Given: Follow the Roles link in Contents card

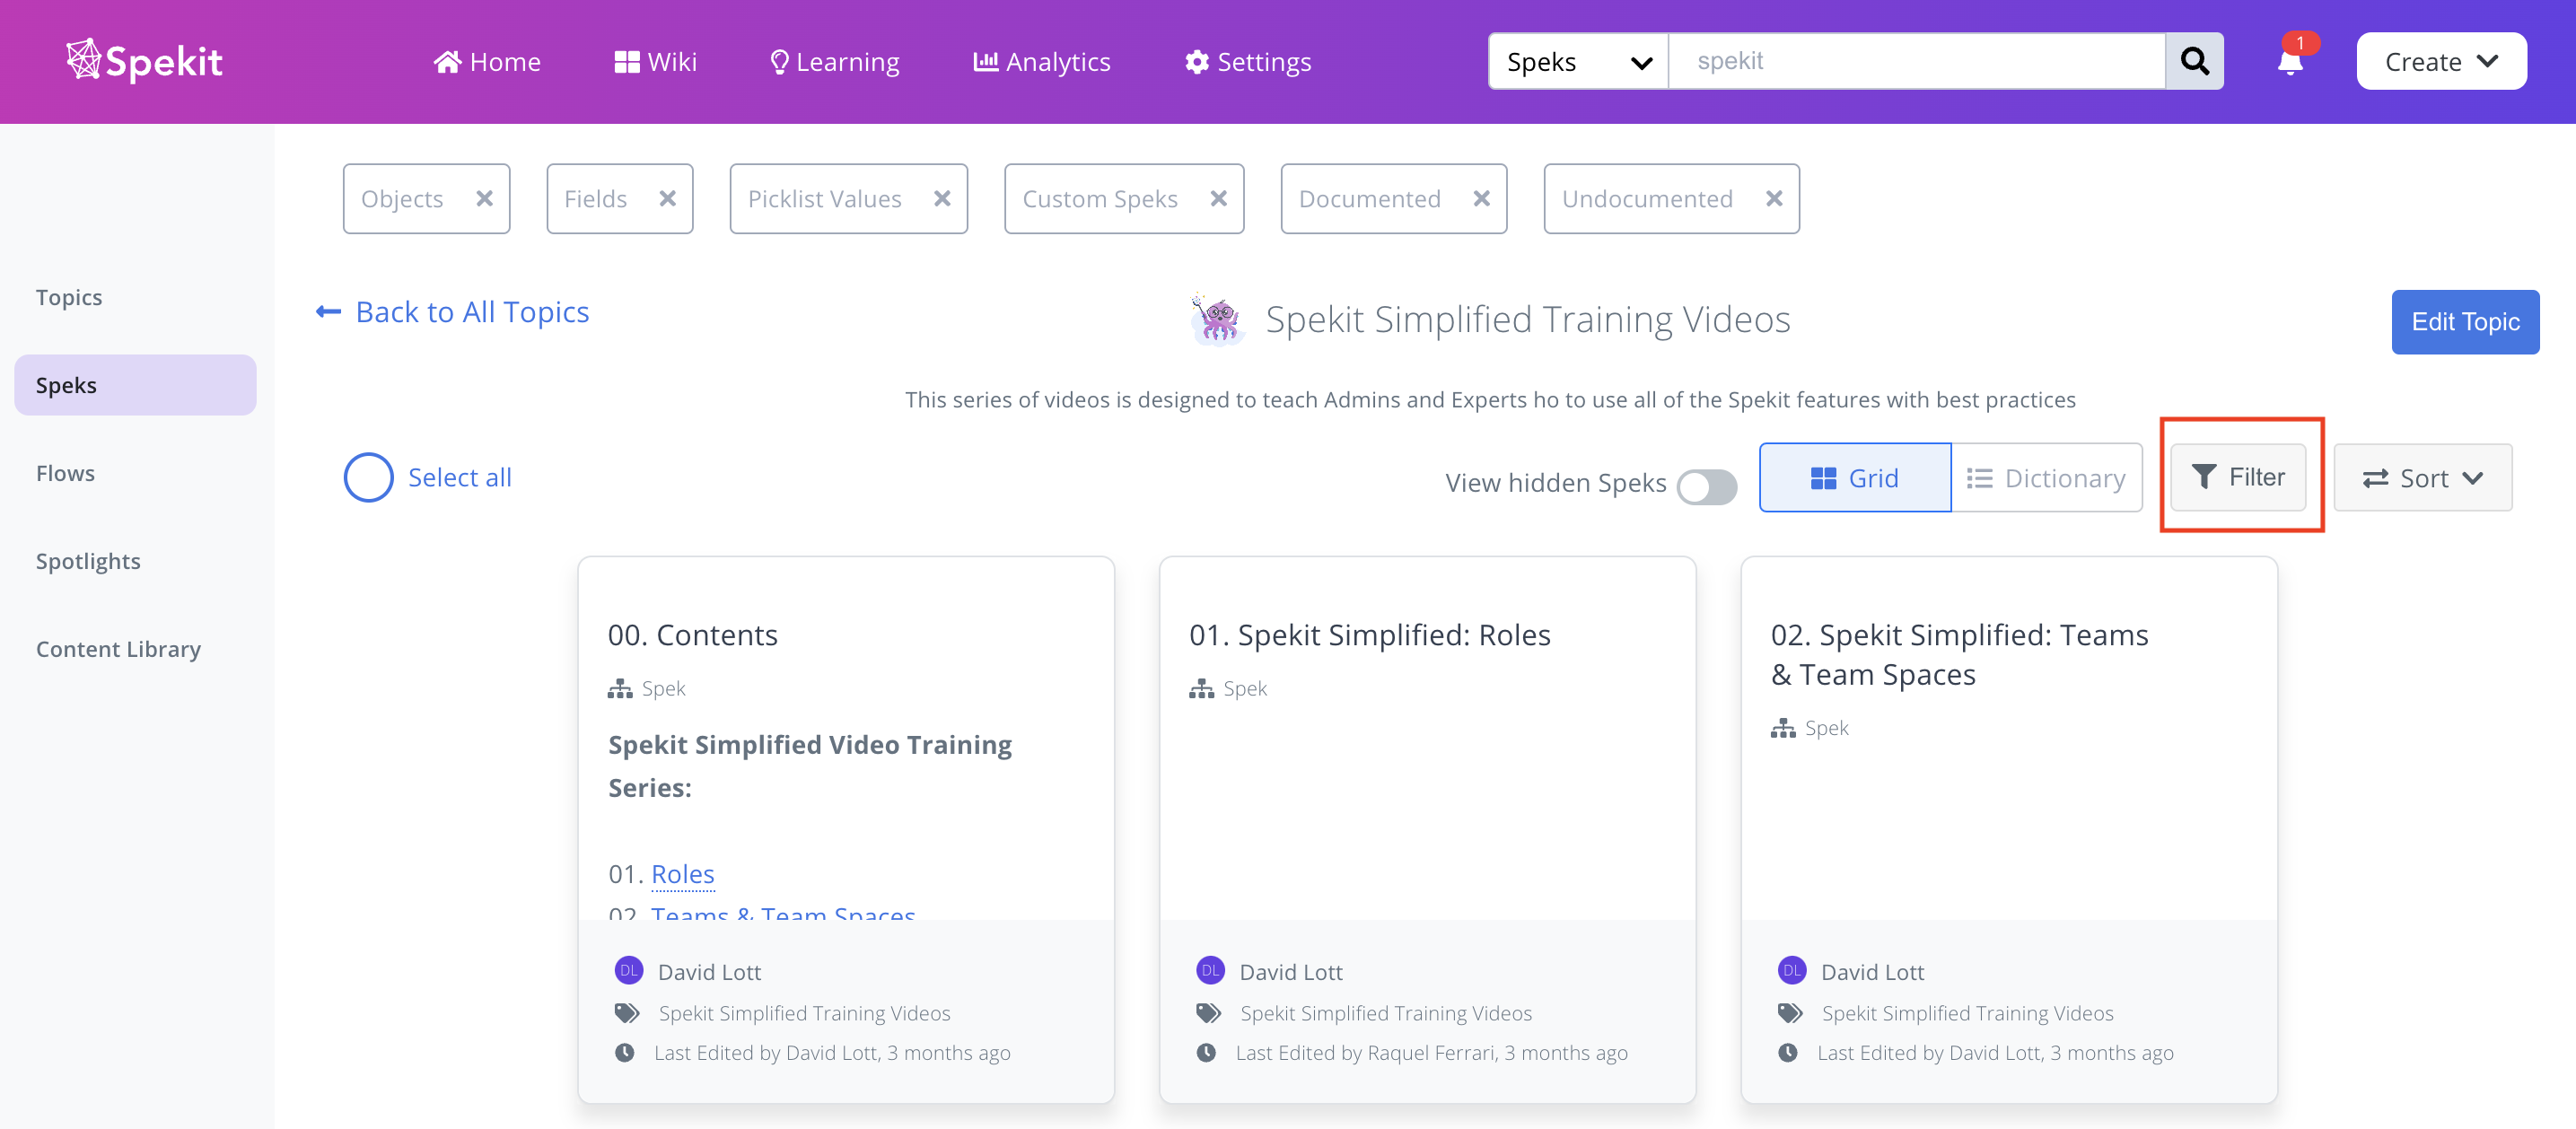Looking at the screenshot, I should (683, 874).
